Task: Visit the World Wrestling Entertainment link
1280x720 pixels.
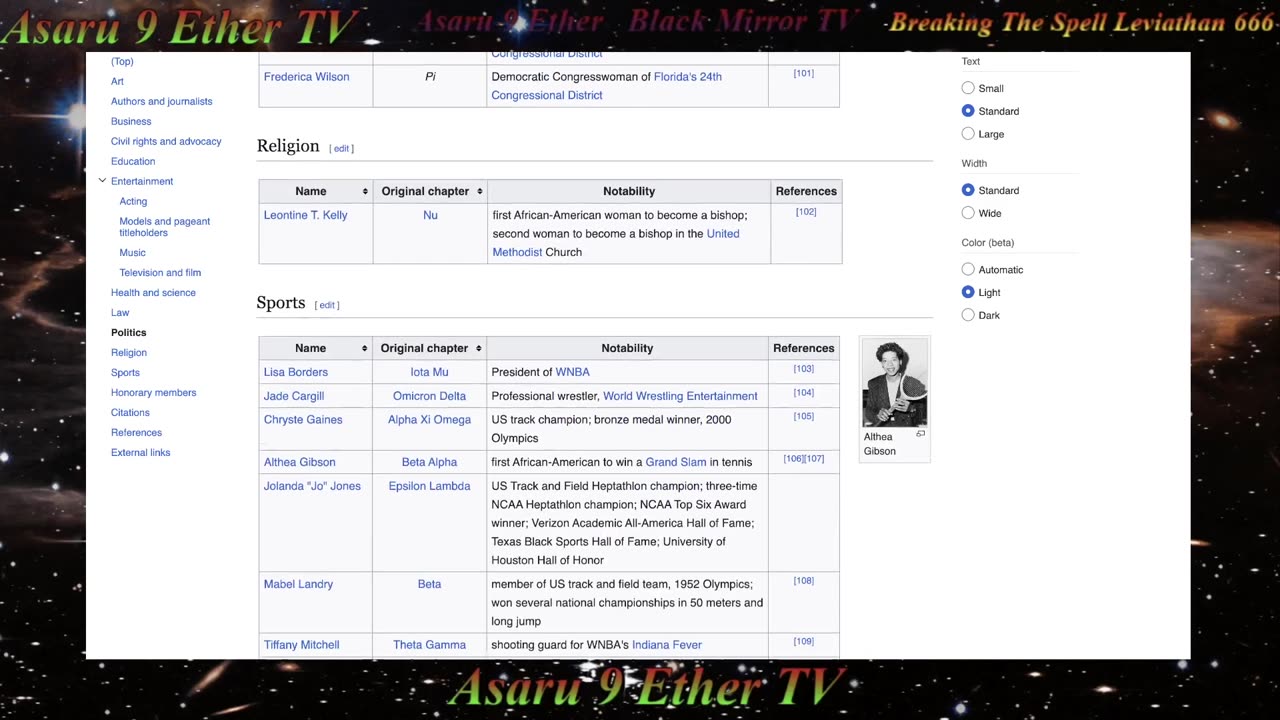Action: [x=680, y=396]
